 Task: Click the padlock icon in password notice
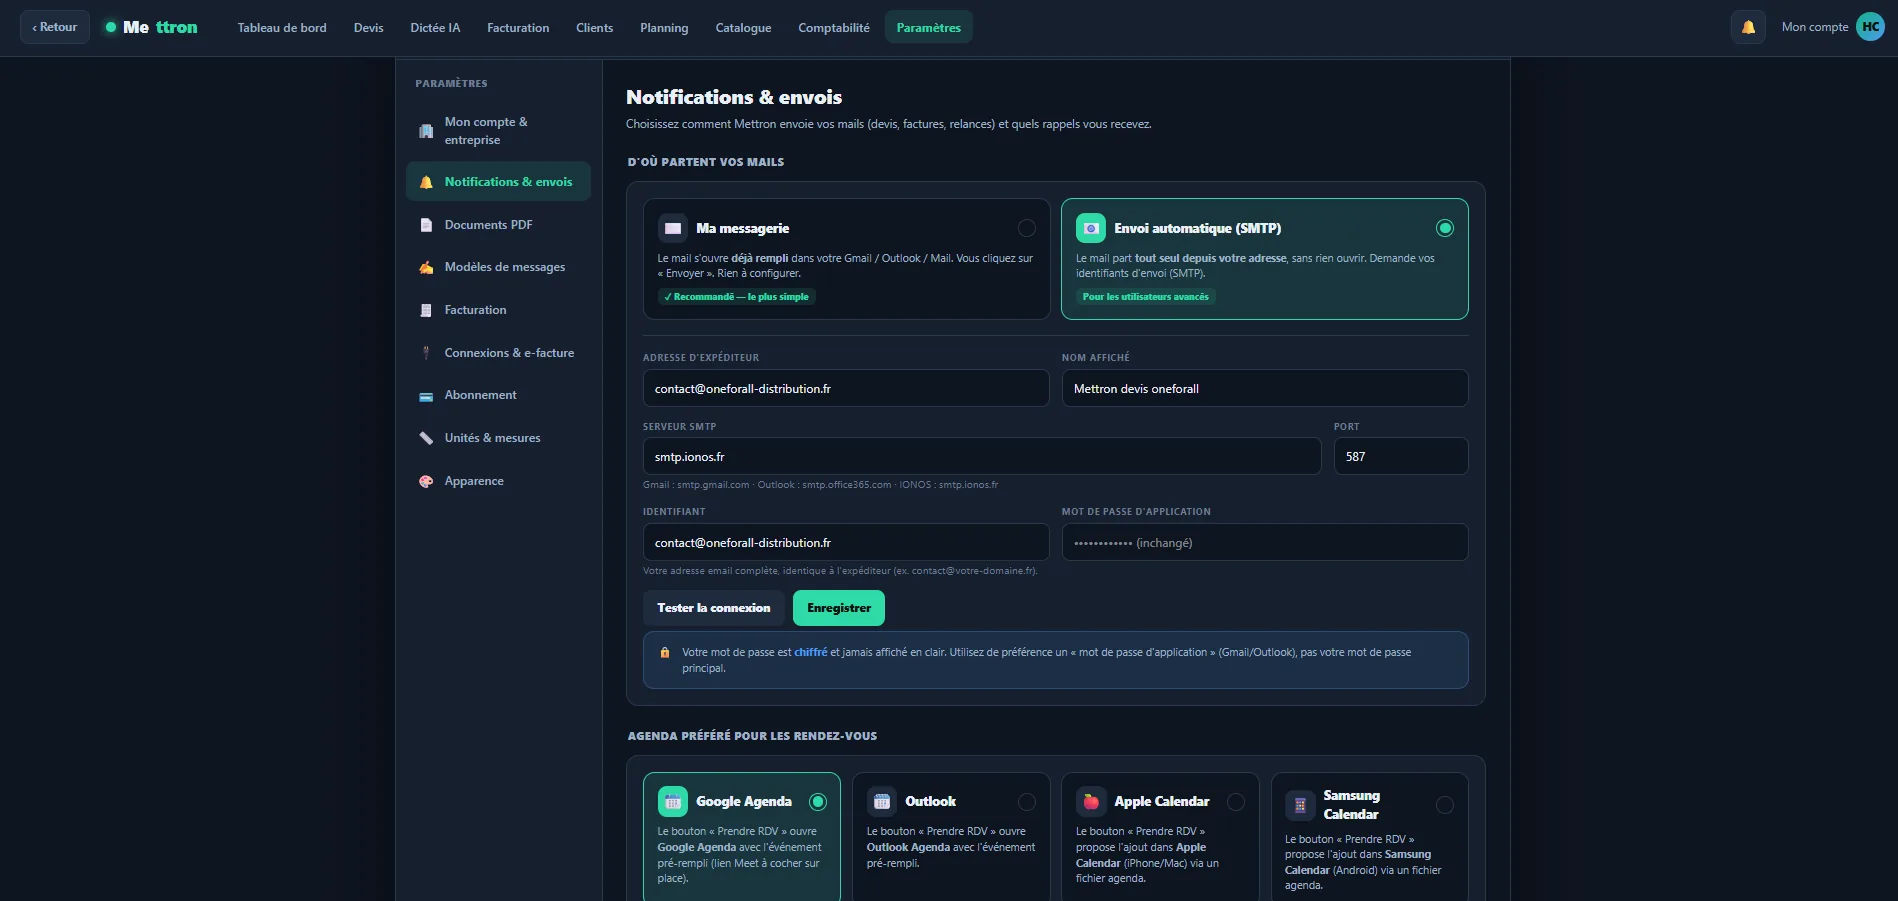[x=665, y=652]
